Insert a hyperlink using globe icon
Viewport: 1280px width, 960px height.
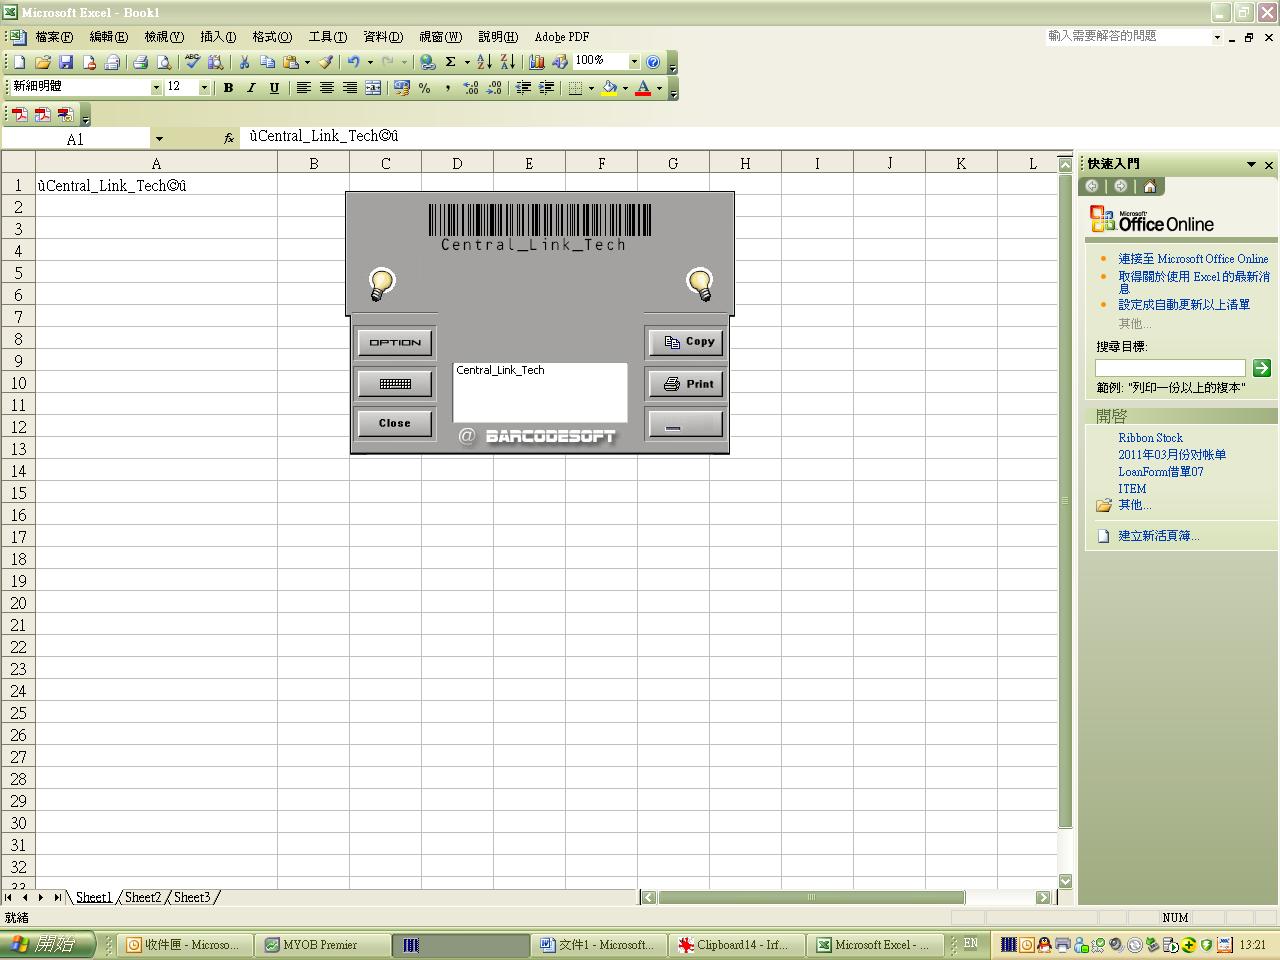(x=427, y=62)
